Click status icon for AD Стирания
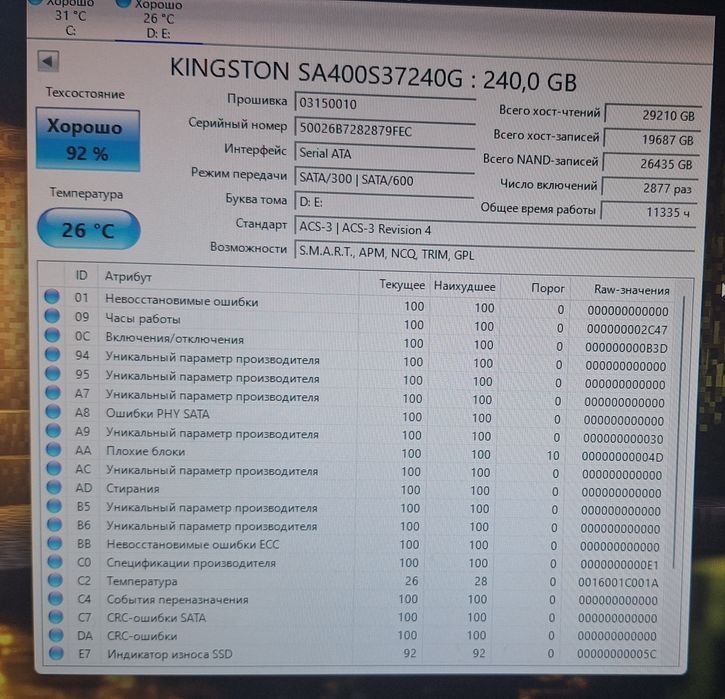Screen dimensions: 725x699 (x=54, y=487)
